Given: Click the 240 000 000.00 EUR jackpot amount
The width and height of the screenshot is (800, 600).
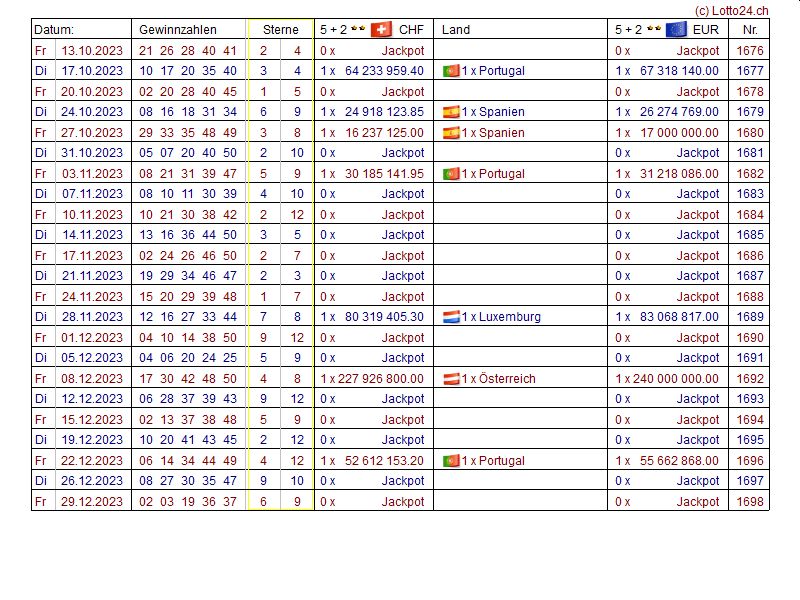Looking at the screenshot, I should pos(674,379).
